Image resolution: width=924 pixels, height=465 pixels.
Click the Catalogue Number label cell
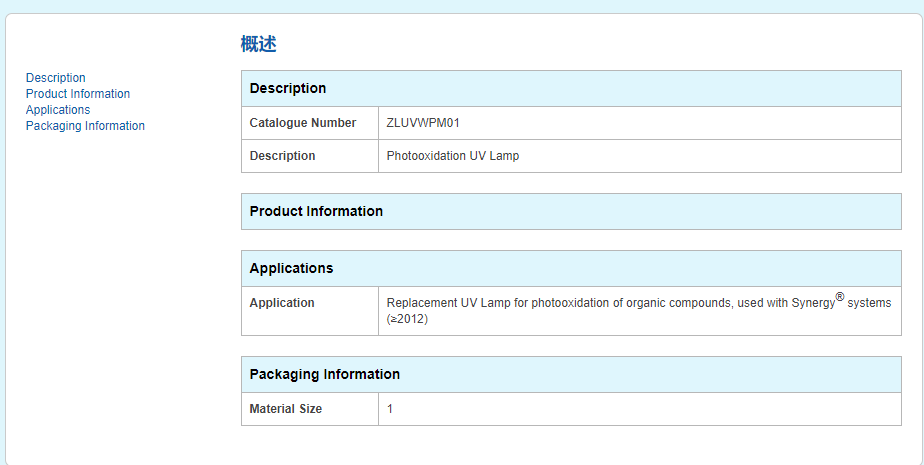pyautogui.click(x=302, y=123)
